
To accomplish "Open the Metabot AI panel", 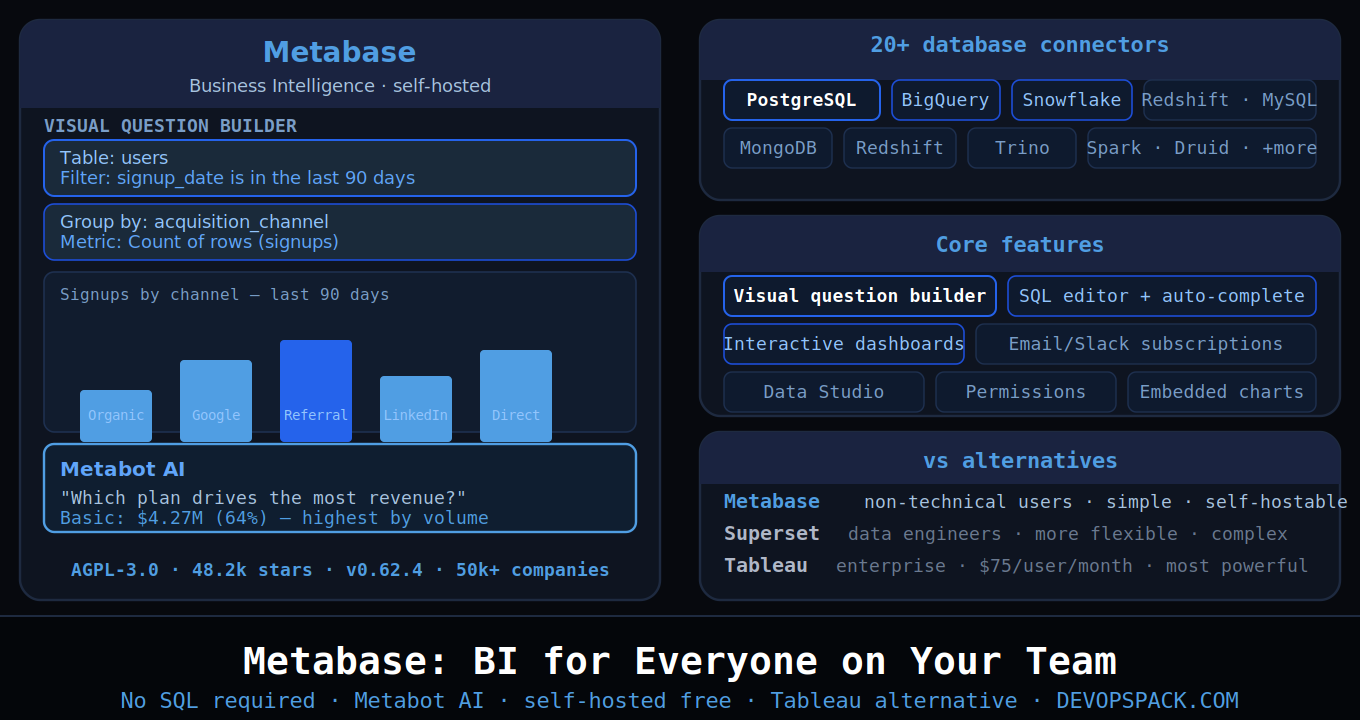I will [x=340, y=488].
